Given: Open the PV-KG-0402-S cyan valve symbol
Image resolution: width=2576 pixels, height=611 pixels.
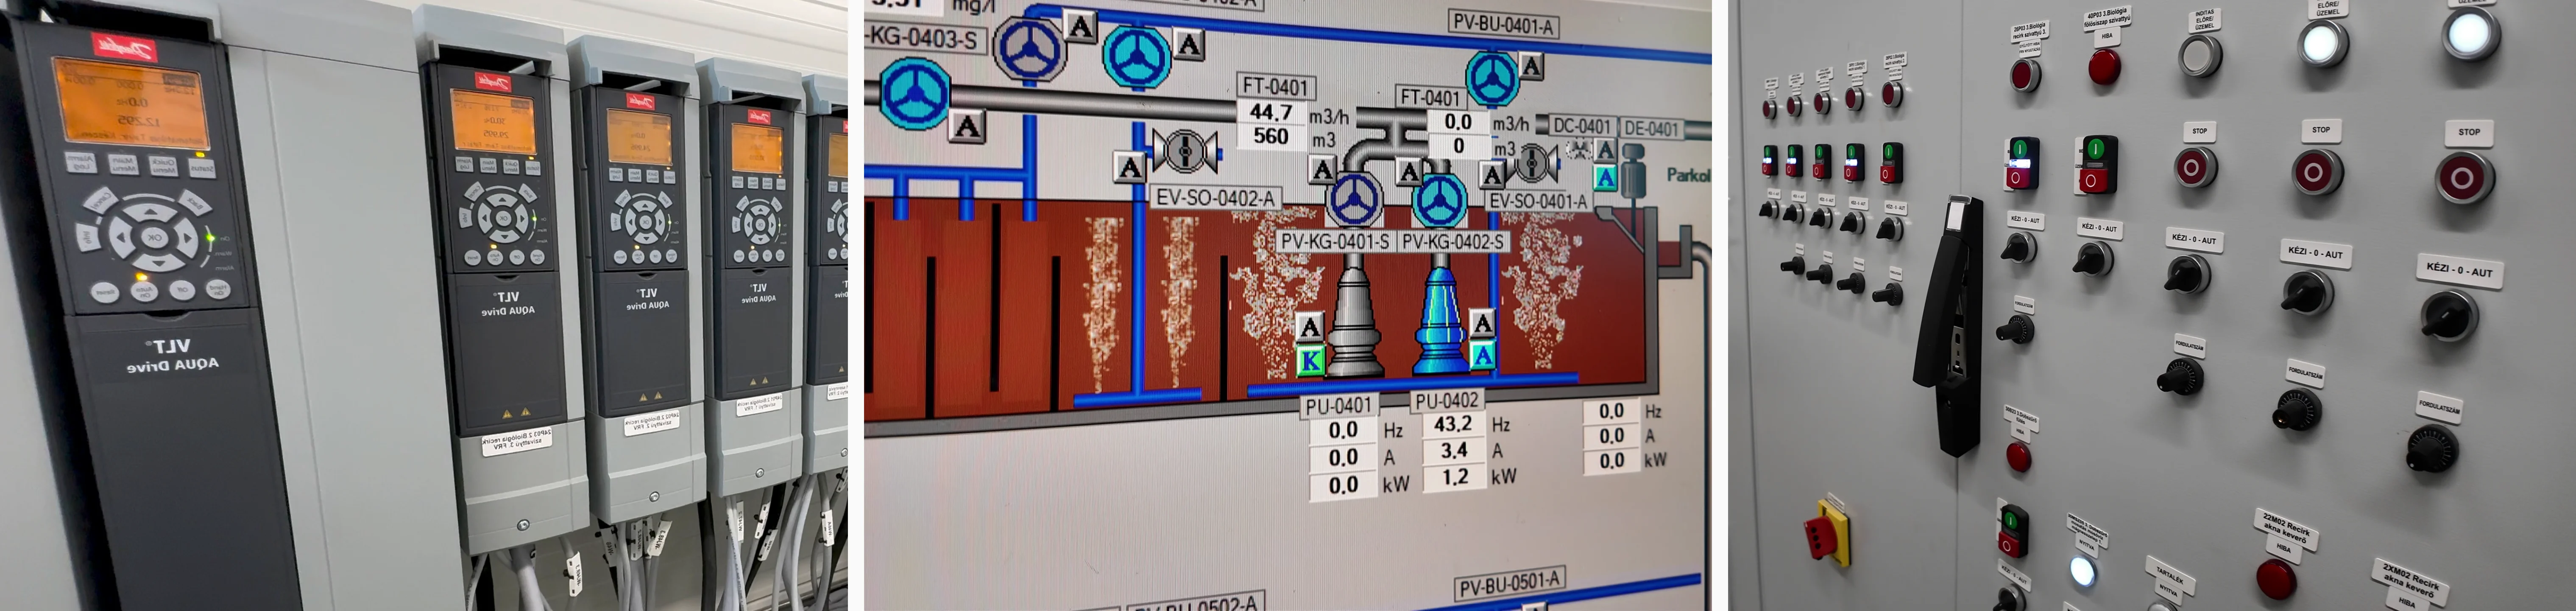Looking at the screenshot, I should 1440,200.
